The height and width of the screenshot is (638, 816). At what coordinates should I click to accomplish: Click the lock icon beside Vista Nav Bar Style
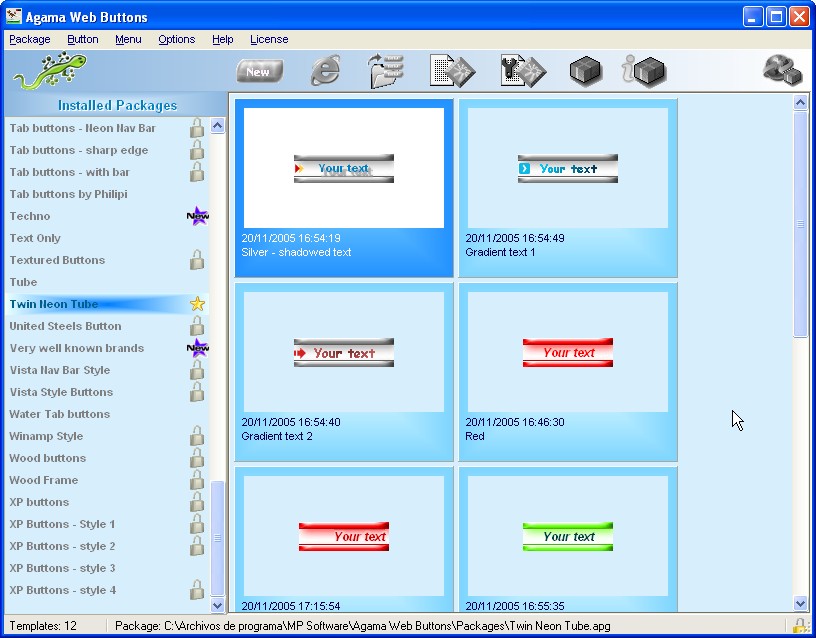(197, 370)
